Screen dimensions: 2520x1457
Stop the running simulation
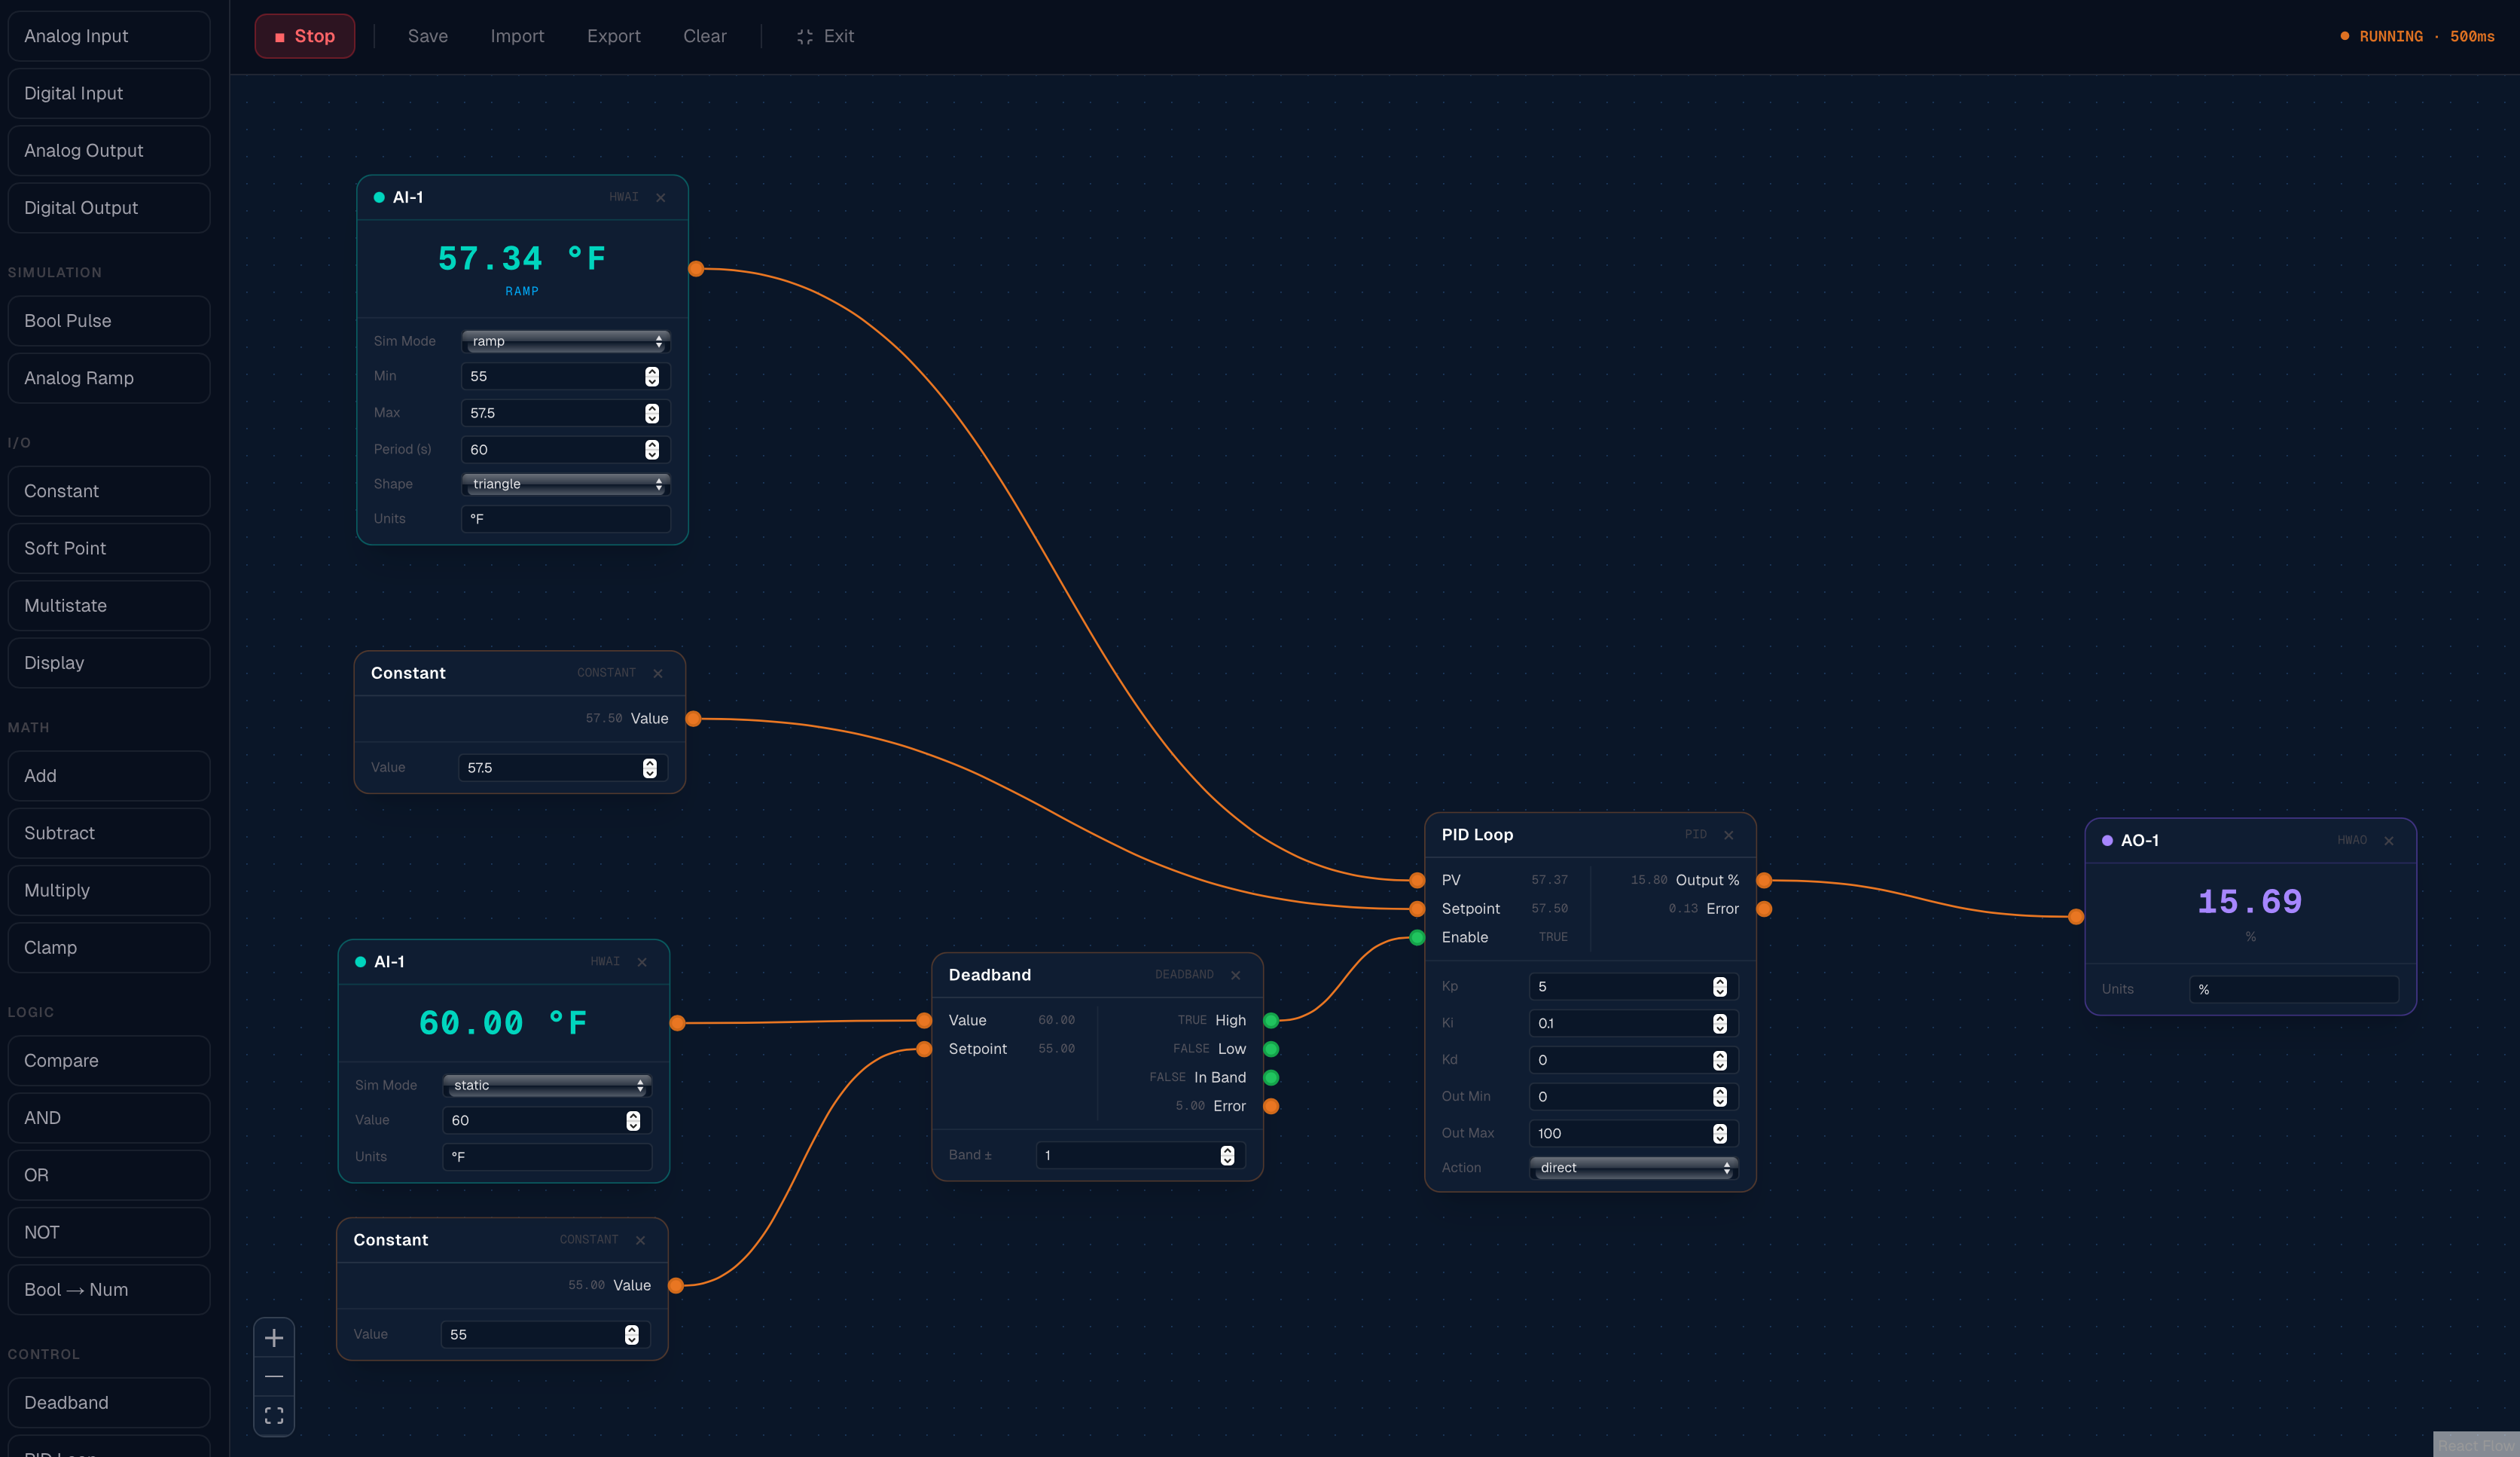[x=304, y=36]
